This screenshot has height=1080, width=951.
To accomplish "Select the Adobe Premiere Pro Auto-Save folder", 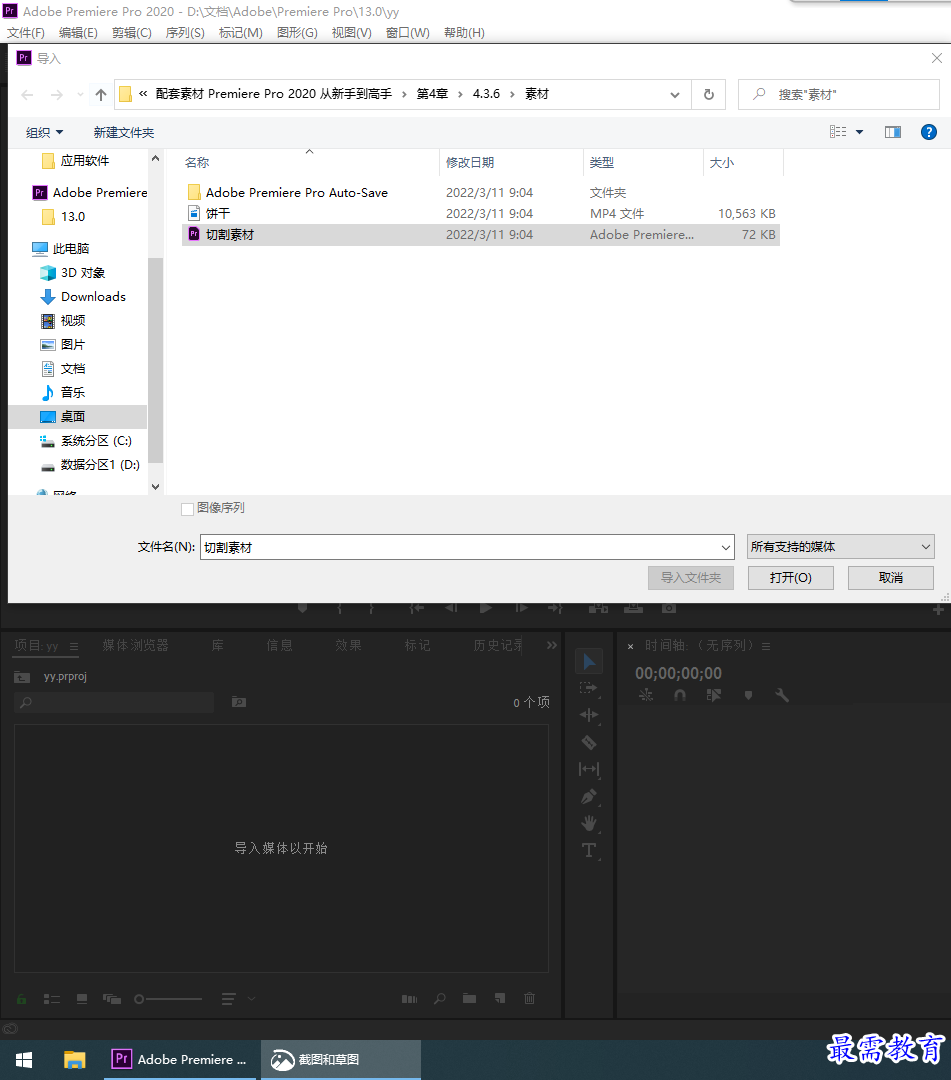I will coord(481,193).
